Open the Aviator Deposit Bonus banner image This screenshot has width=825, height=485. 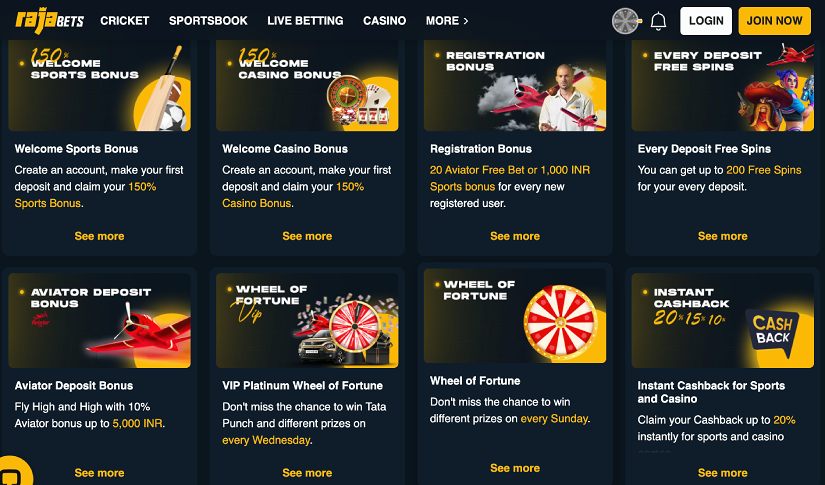(99, 320)
